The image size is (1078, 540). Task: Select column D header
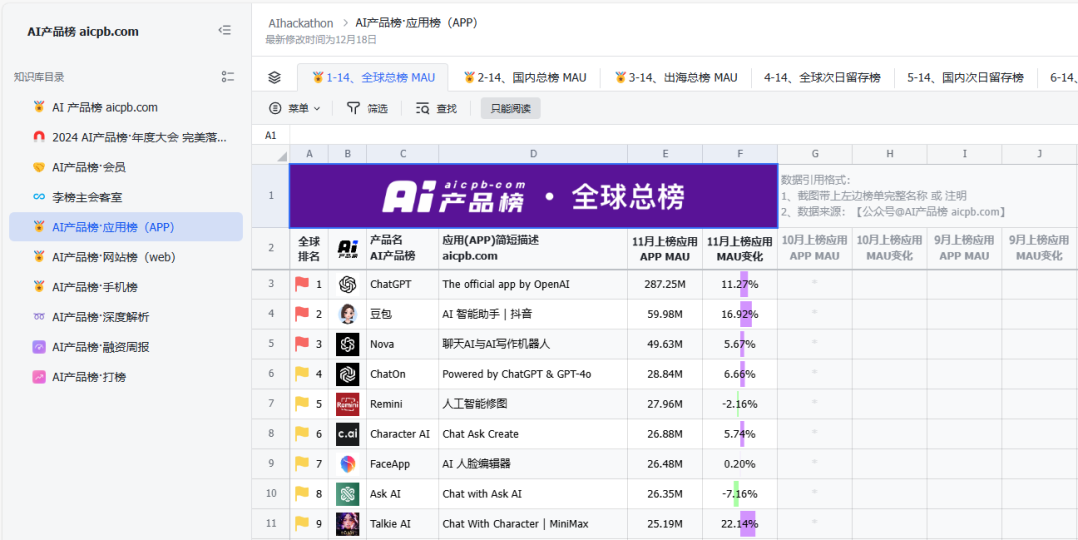point(533,154)
